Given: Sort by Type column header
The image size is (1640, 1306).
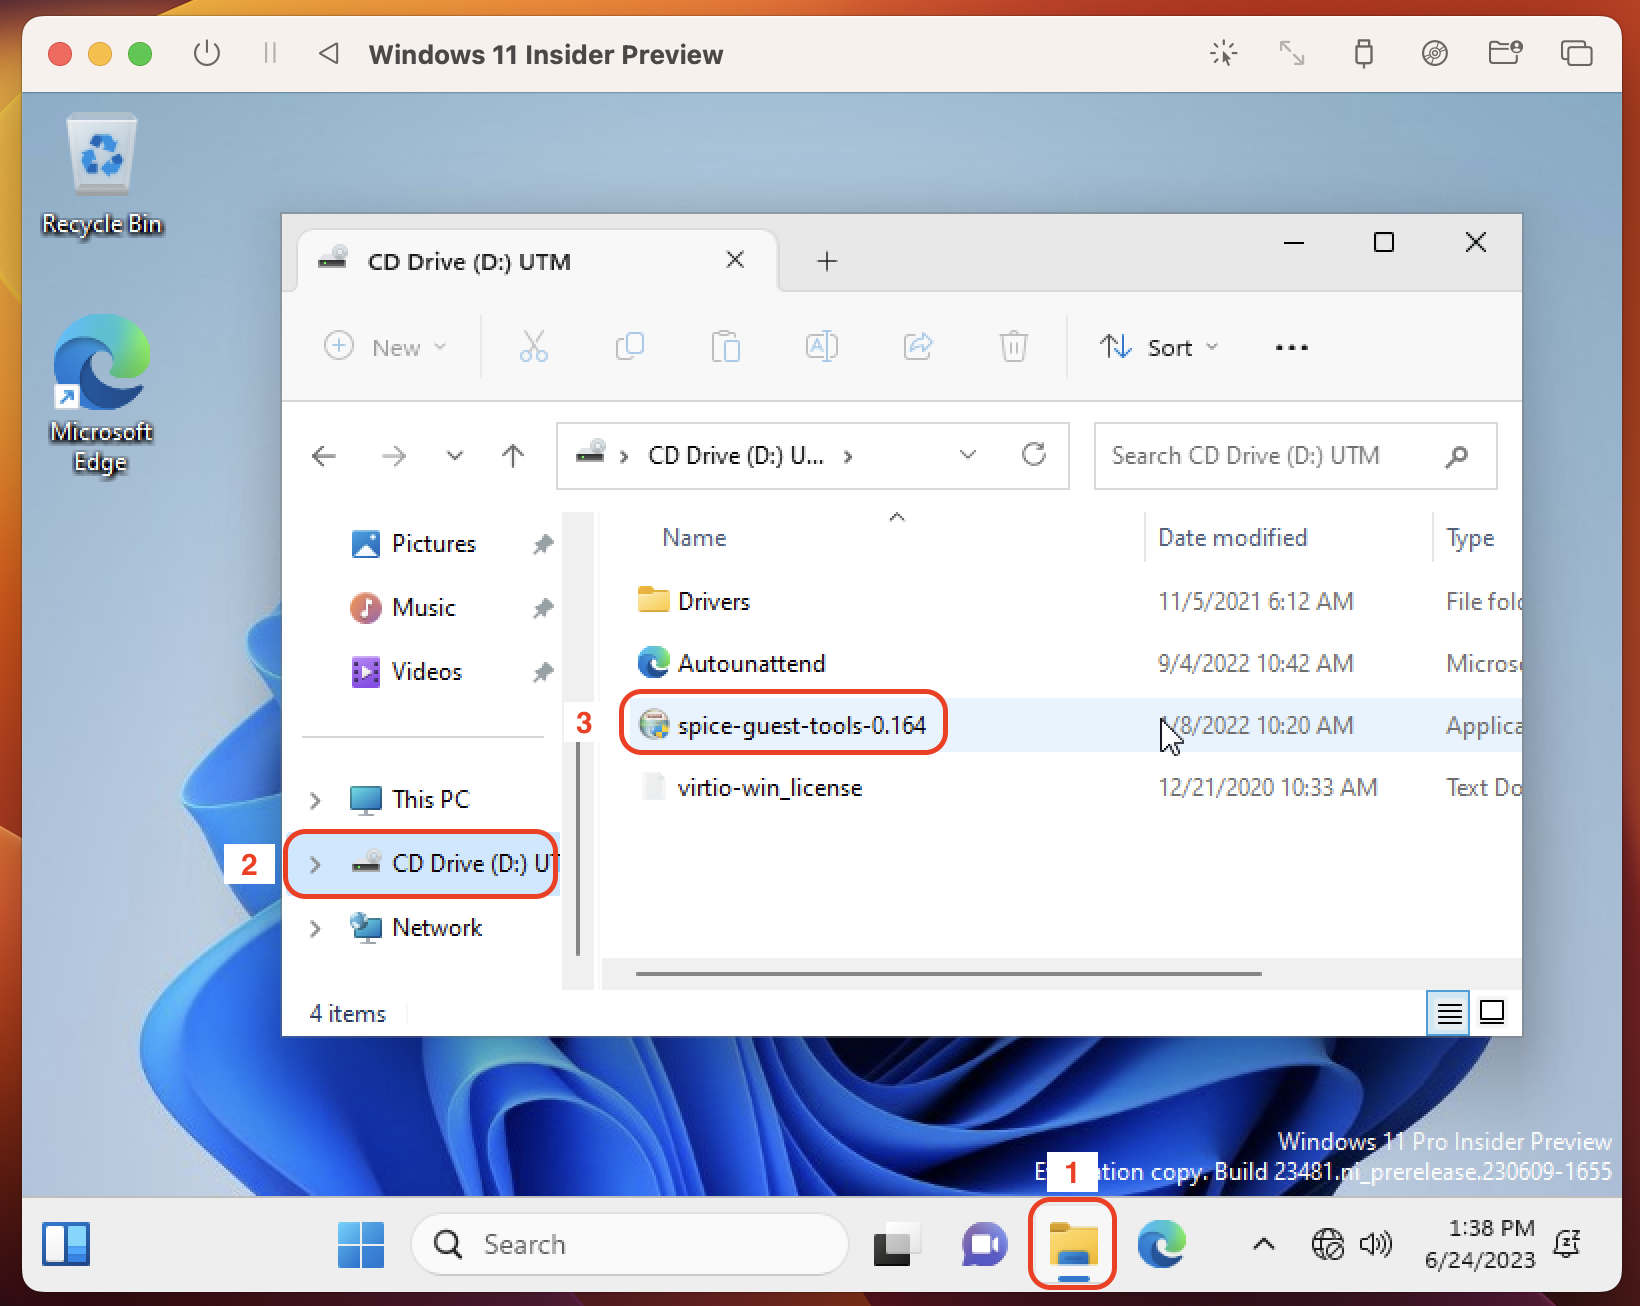Looking at the screenshot, I should (x=1470, y=538).
